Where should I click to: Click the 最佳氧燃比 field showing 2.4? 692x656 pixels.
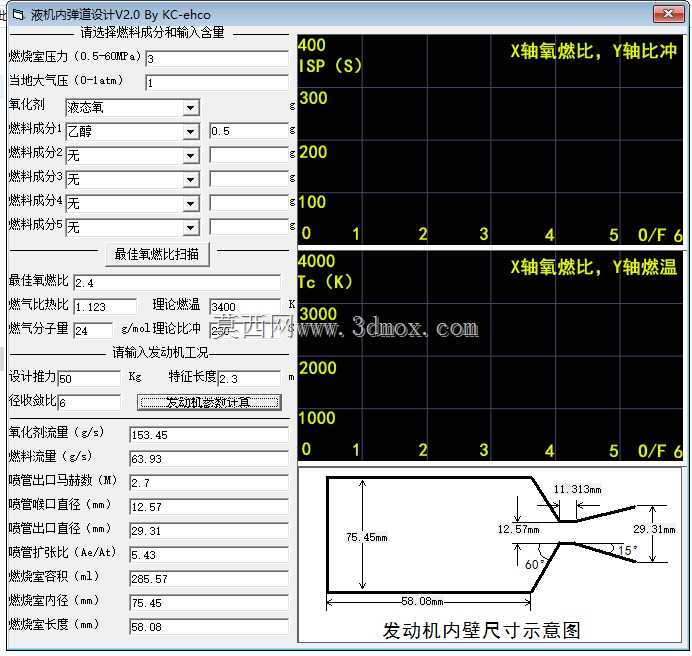[177, 283]
